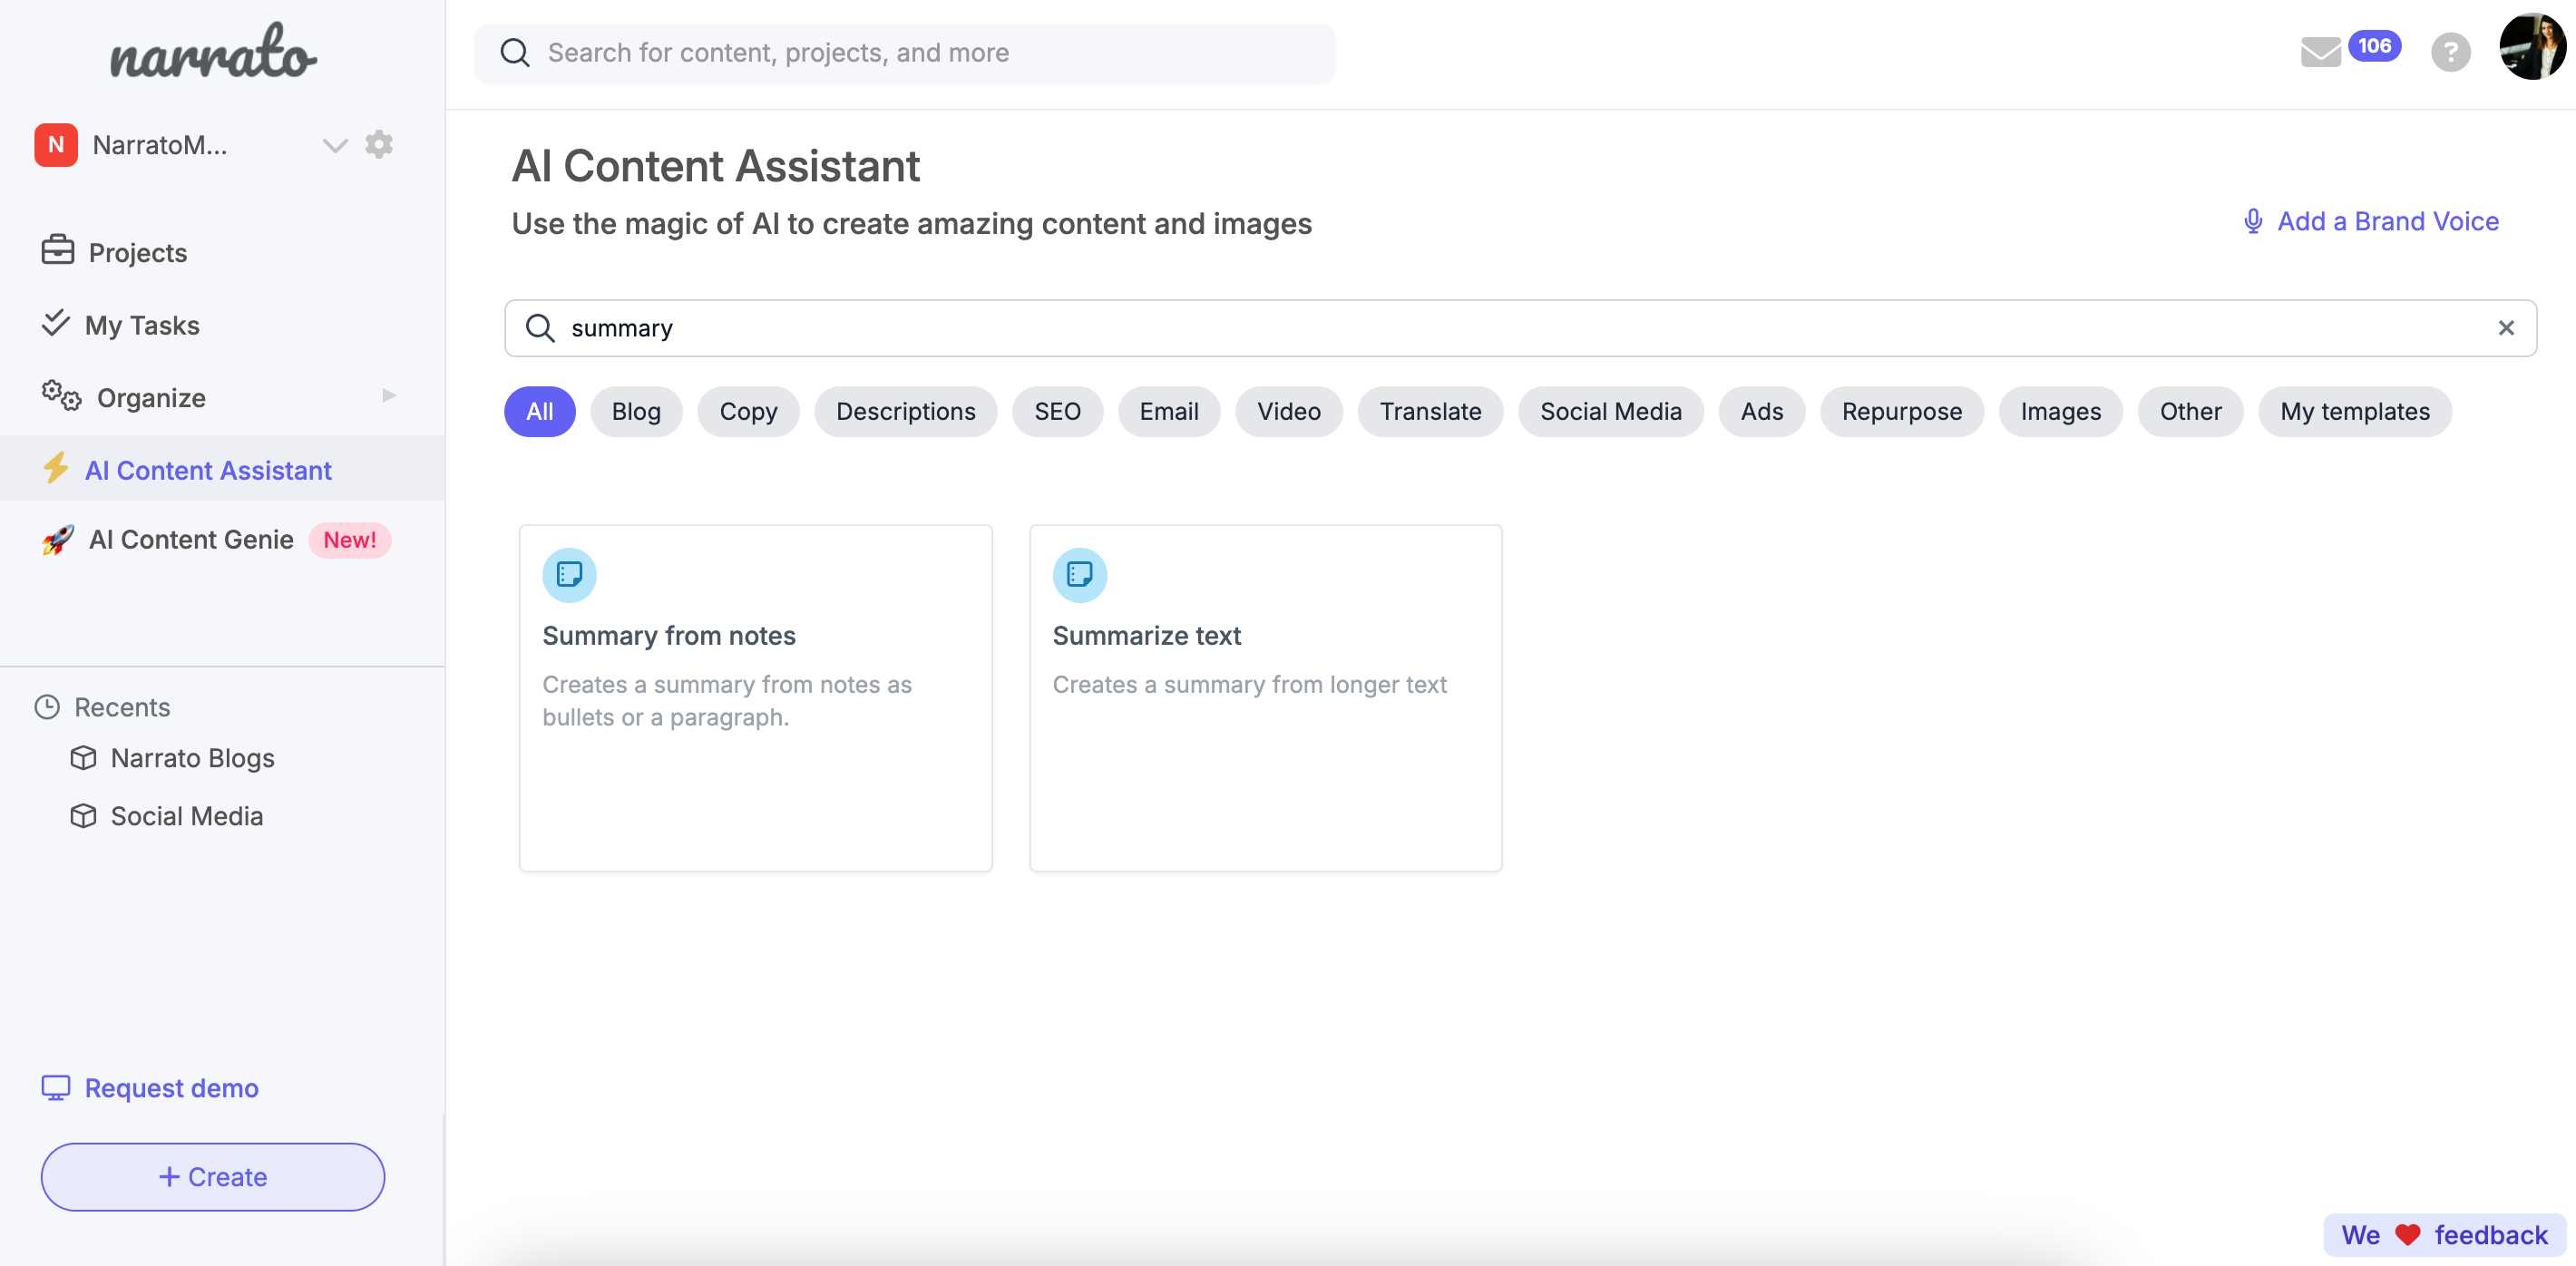This screenshot has height=1266, width=2576.
Task: Expand the Organize submenu arrow
Action: 389,396
